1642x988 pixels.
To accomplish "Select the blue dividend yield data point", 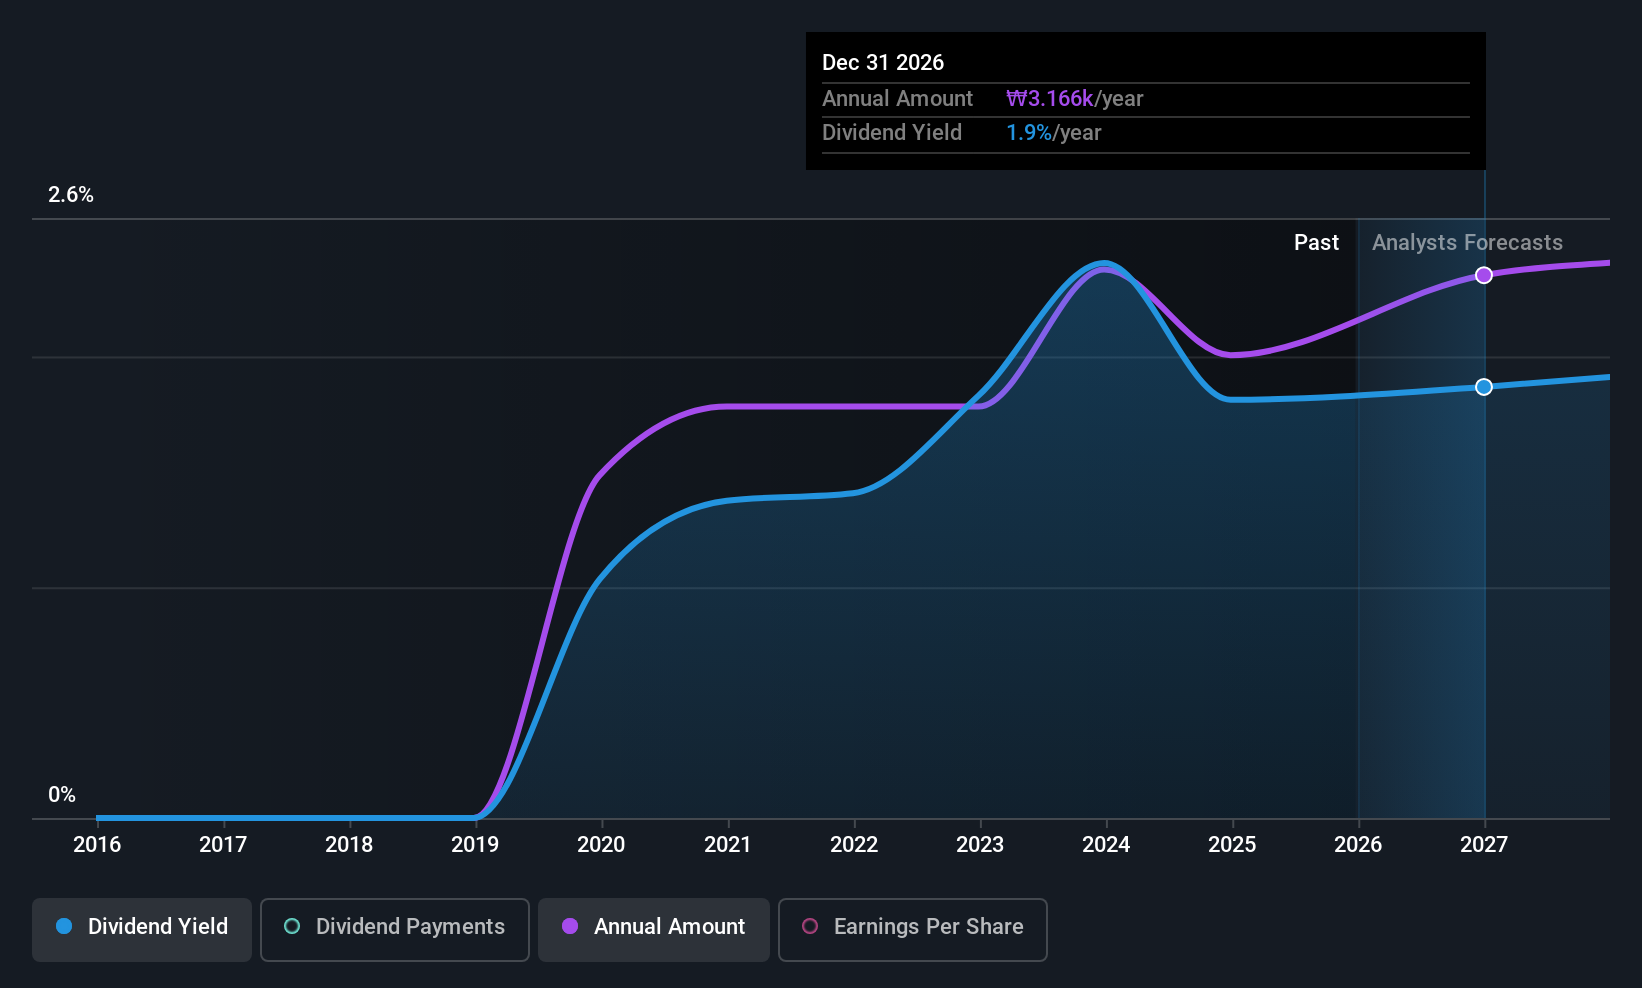I will [x=1484, y=387].
